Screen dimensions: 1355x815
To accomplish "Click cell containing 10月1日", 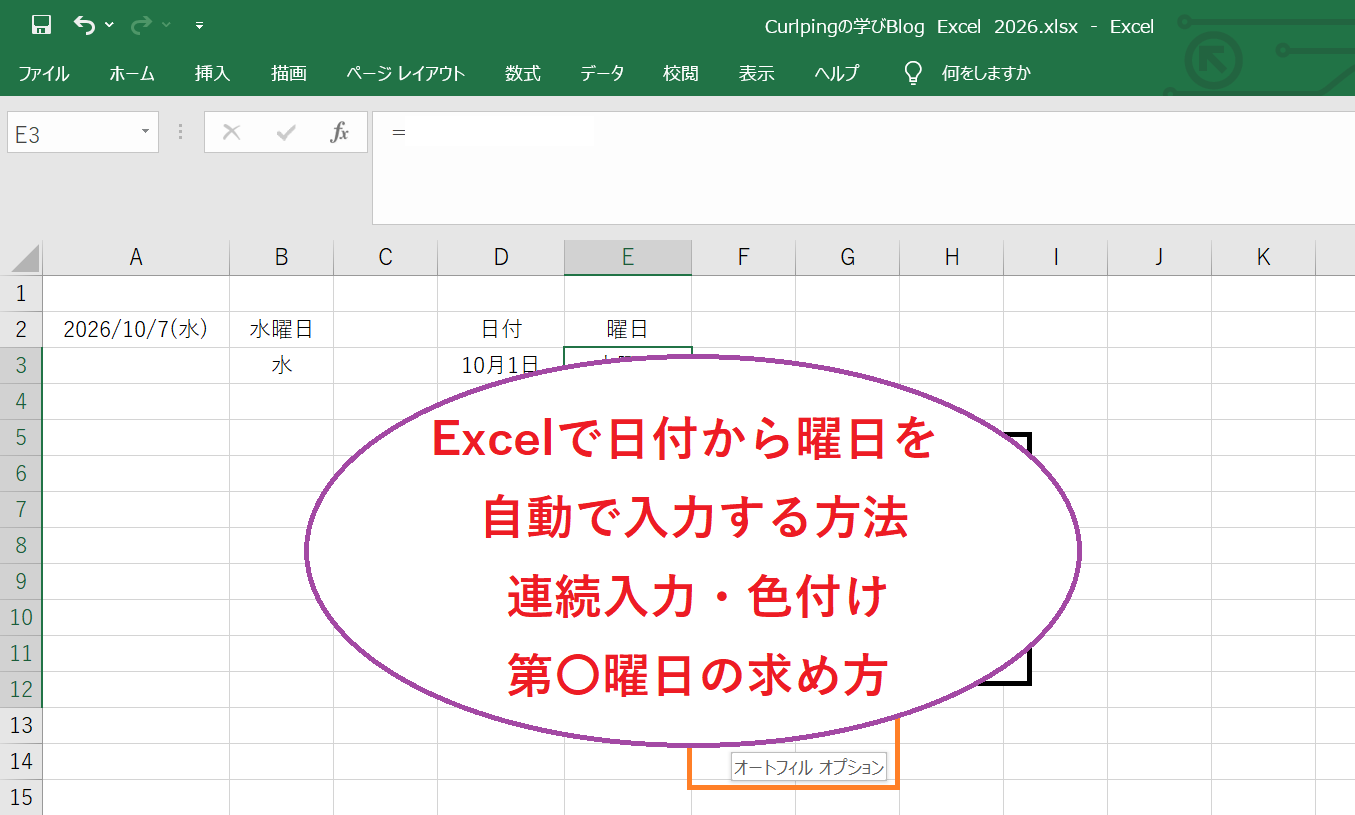I will (501, 365).
